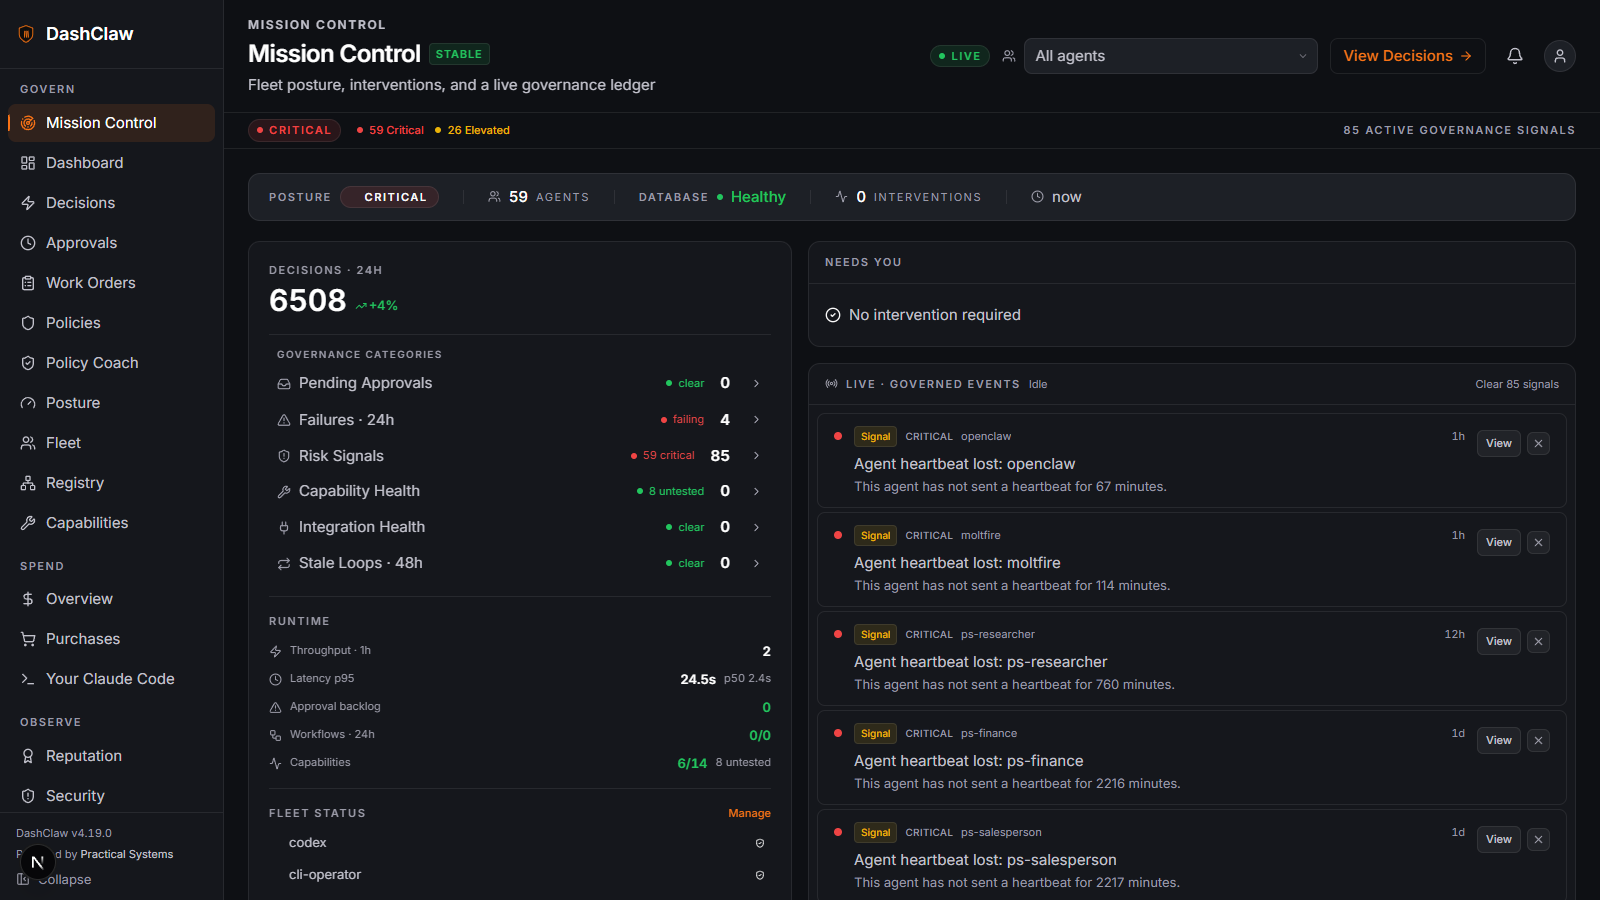Dismiss the ps-researcher heartbeat signal

pos(1539,642)
